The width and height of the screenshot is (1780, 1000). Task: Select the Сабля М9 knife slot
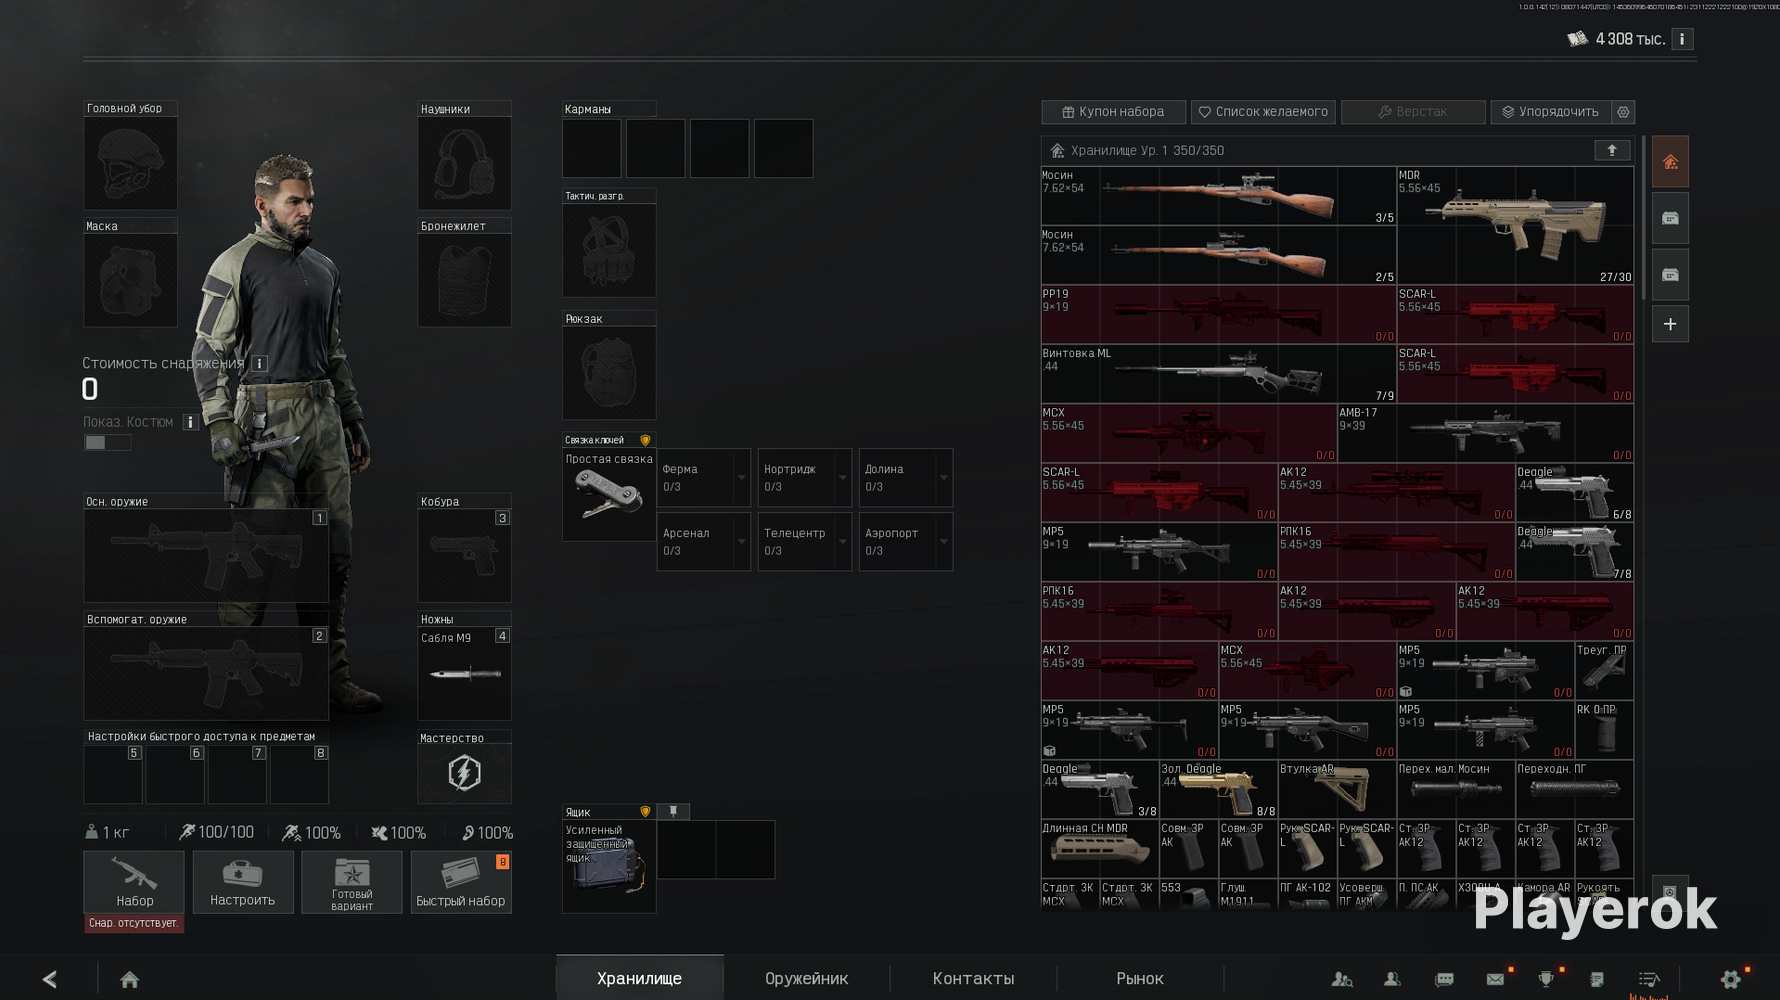tap(464, 673)
